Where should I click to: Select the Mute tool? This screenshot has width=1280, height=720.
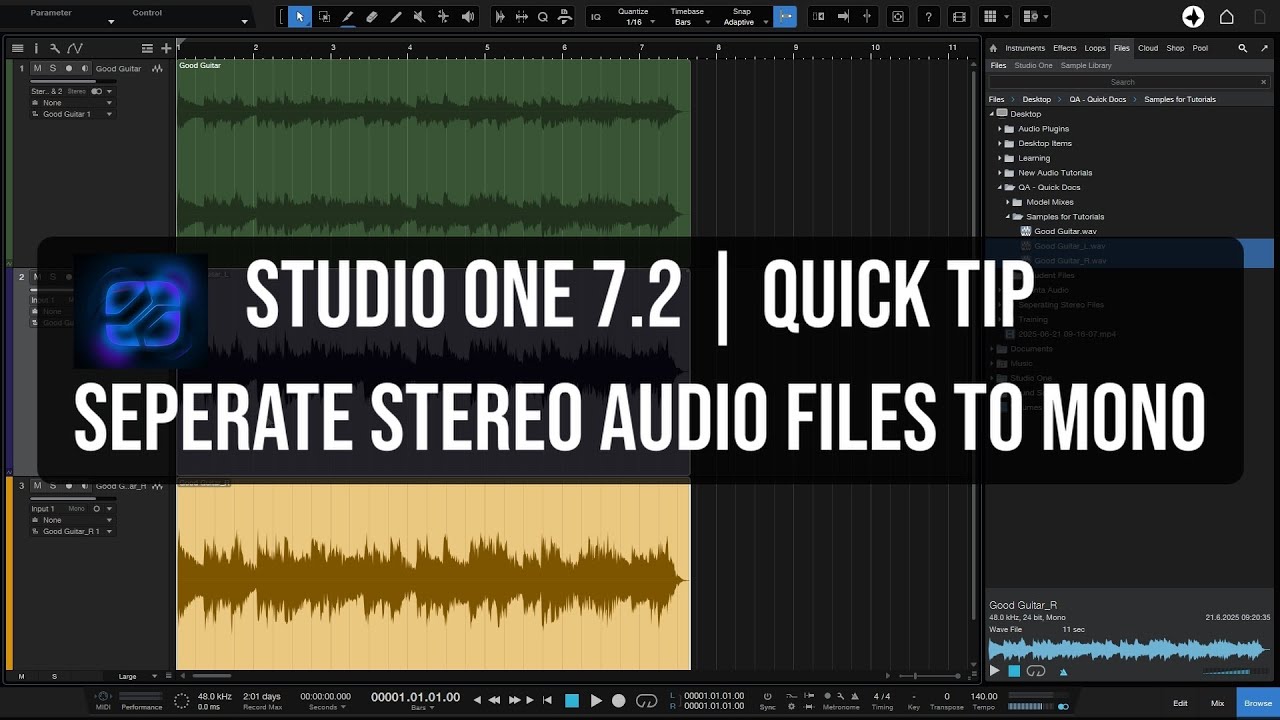click(x=419, y=17)
